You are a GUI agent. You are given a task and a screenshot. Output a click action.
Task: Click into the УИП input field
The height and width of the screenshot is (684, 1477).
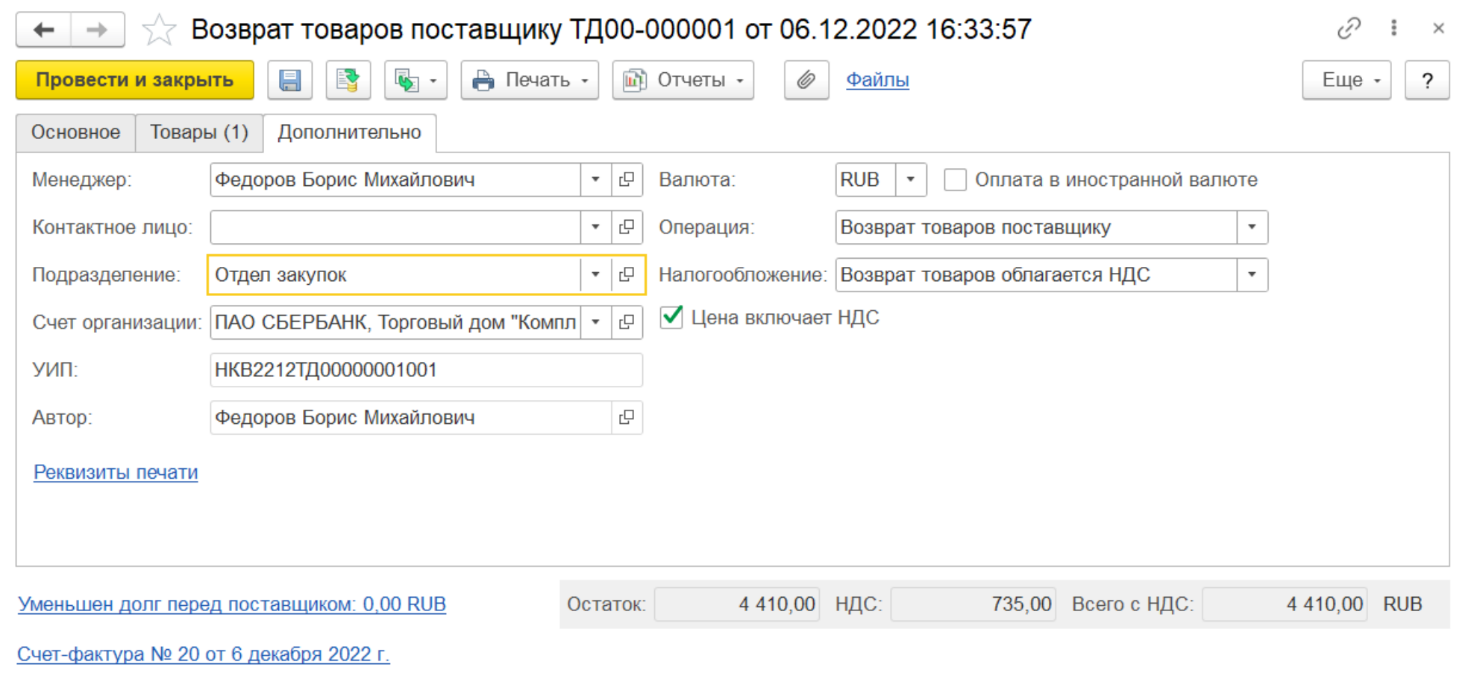tap(425, 370)
